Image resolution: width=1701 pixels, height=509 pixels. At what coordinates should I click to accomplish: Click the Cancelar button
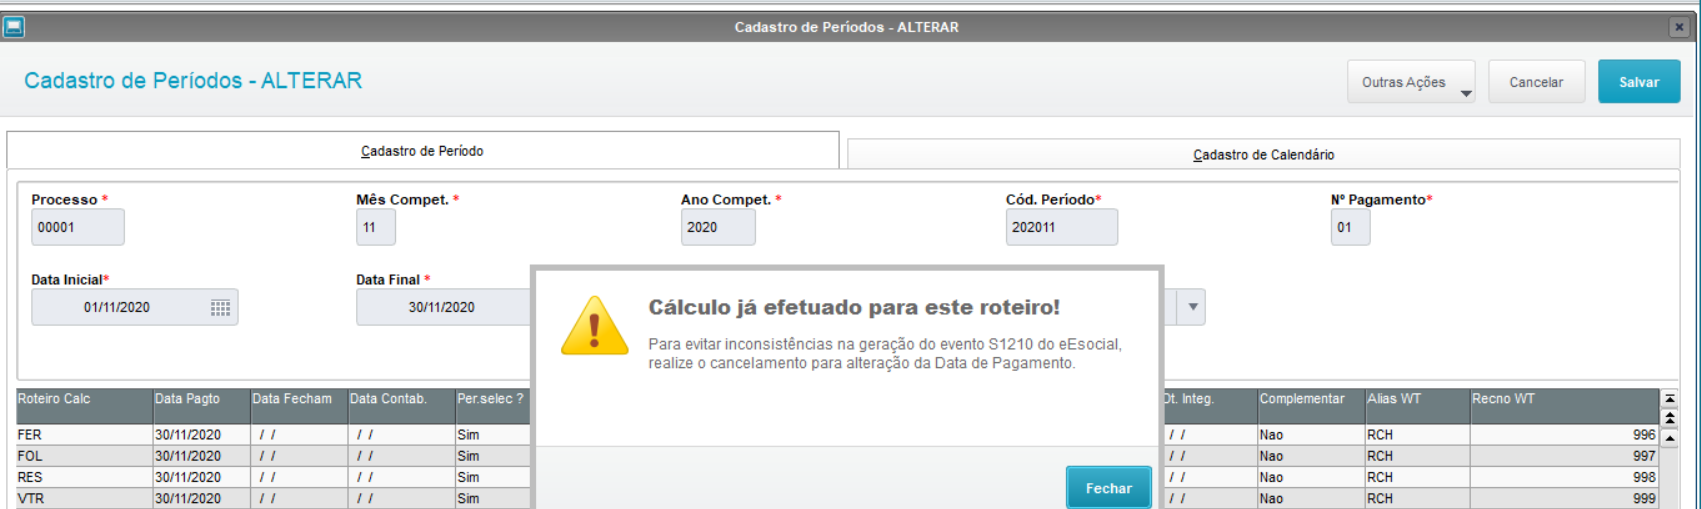[x=1536, y=82]
